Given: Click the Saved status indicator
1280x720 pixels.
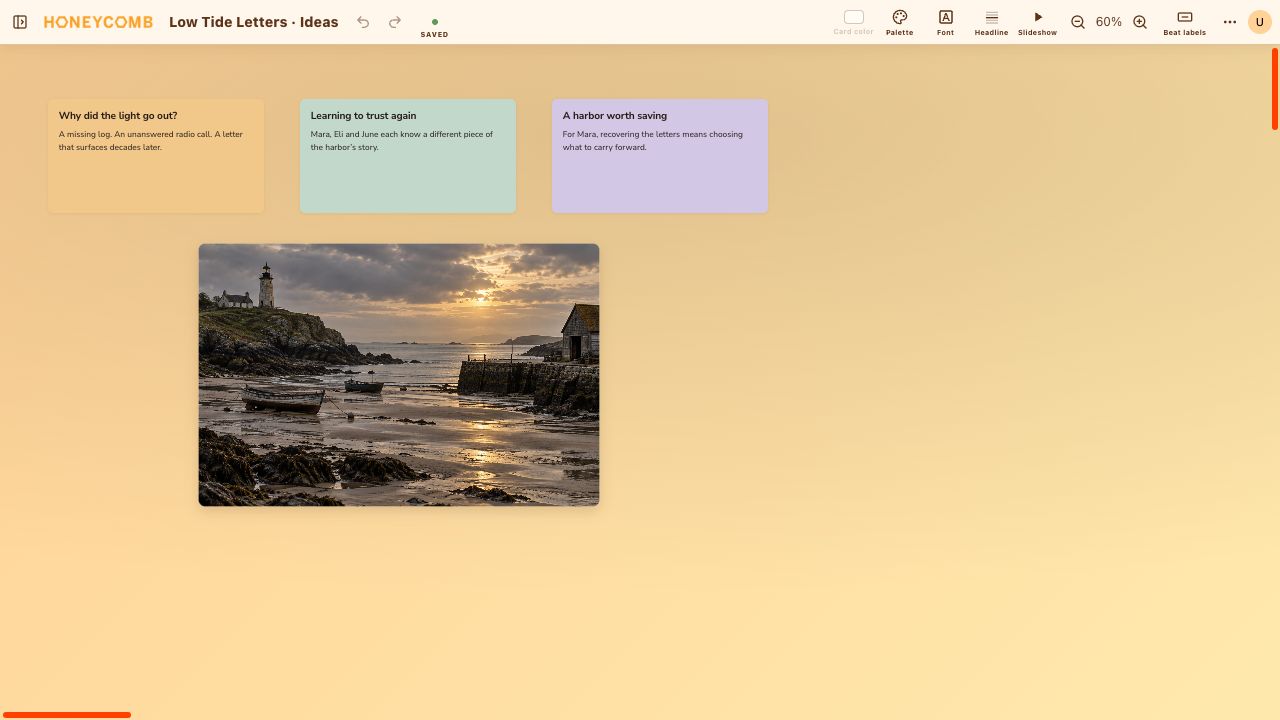Looking at the screenshot, I should pos(434,27).
